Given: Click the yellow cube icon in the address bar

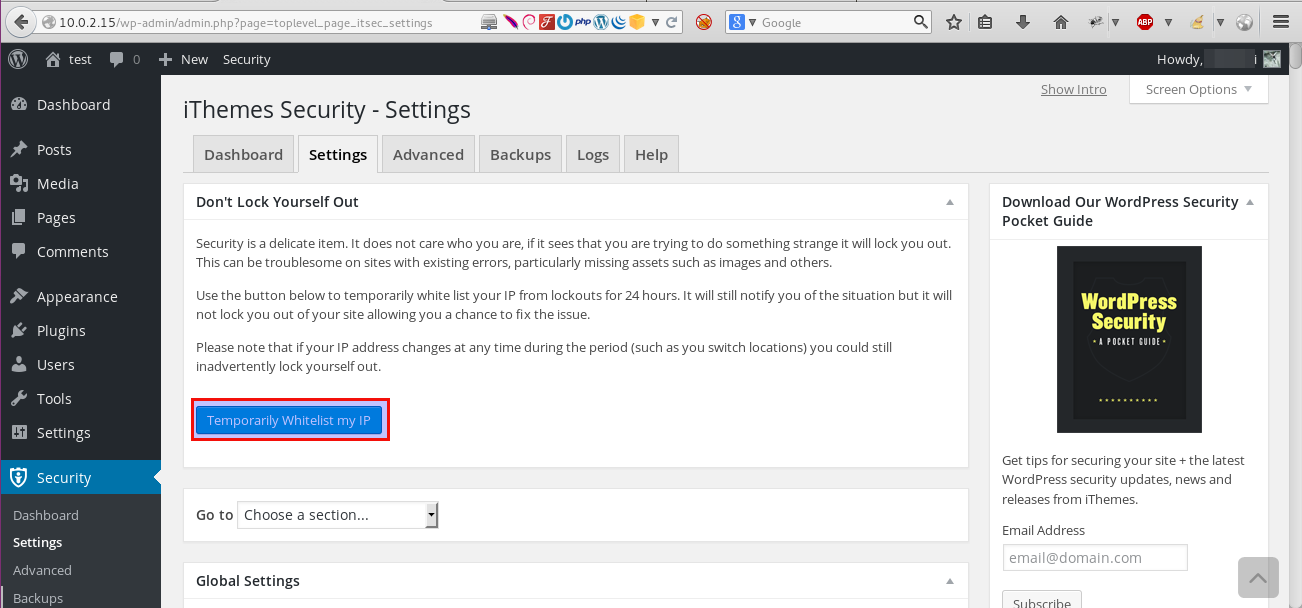Looking at the screenshot, I should [637, 22].
